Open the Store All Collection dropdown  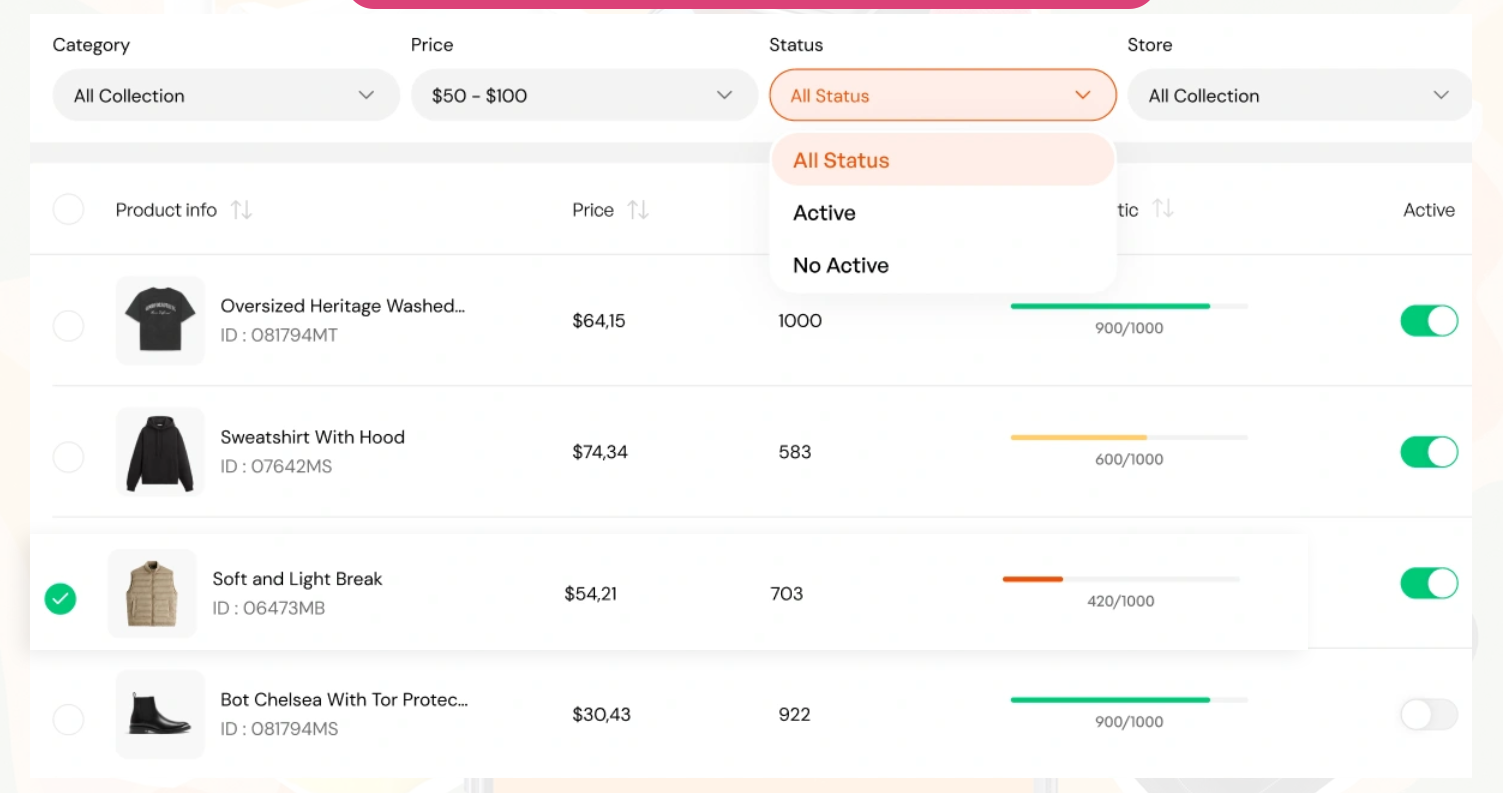(x=1299, y=95)
